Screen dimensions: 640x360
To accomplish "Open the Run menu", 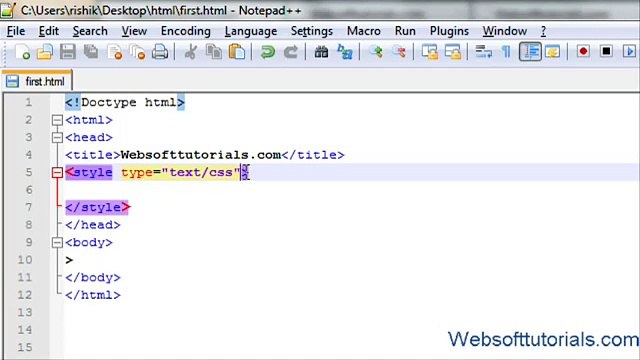I will (x=405, y=31).
